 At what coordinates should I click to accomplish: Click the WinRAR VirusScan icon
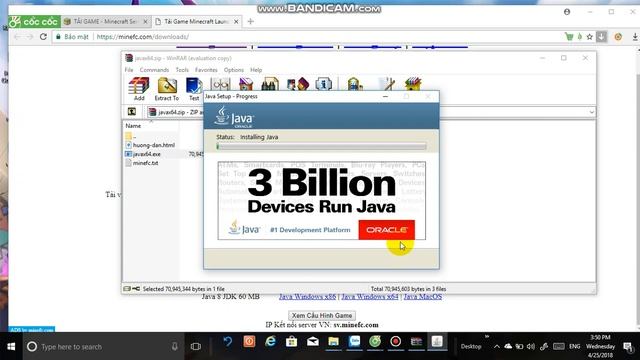(x=355, y=84)
